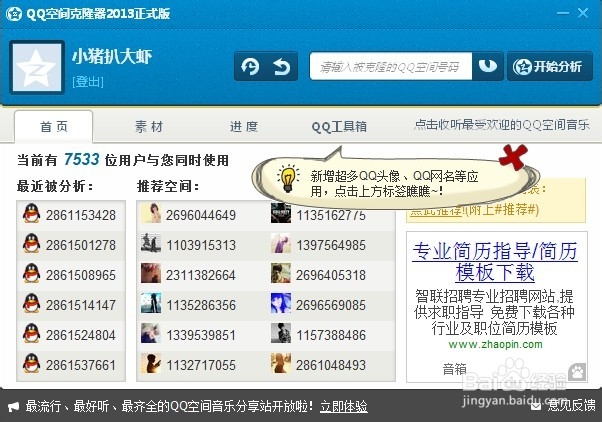Viewport: 602px width, 422px height.
Task: Open recommended space 1157388486
Action: 331,335
